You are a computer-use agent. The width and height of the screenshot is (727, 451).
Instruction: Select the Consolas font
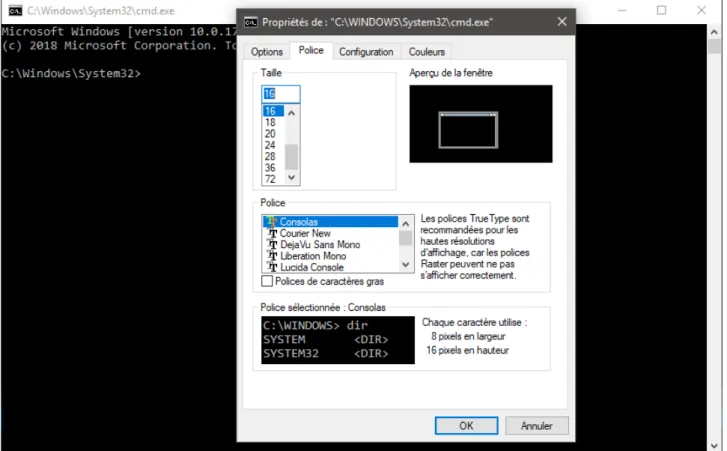pyautogui.click(x=331, y=222)
